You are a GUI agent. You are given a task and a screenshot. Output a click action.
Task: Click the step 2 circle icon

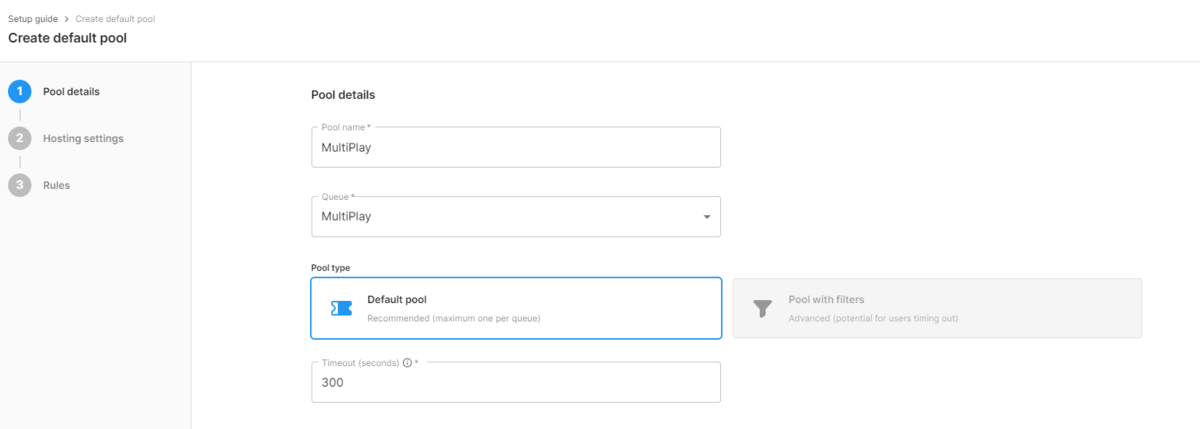point(20,138)
